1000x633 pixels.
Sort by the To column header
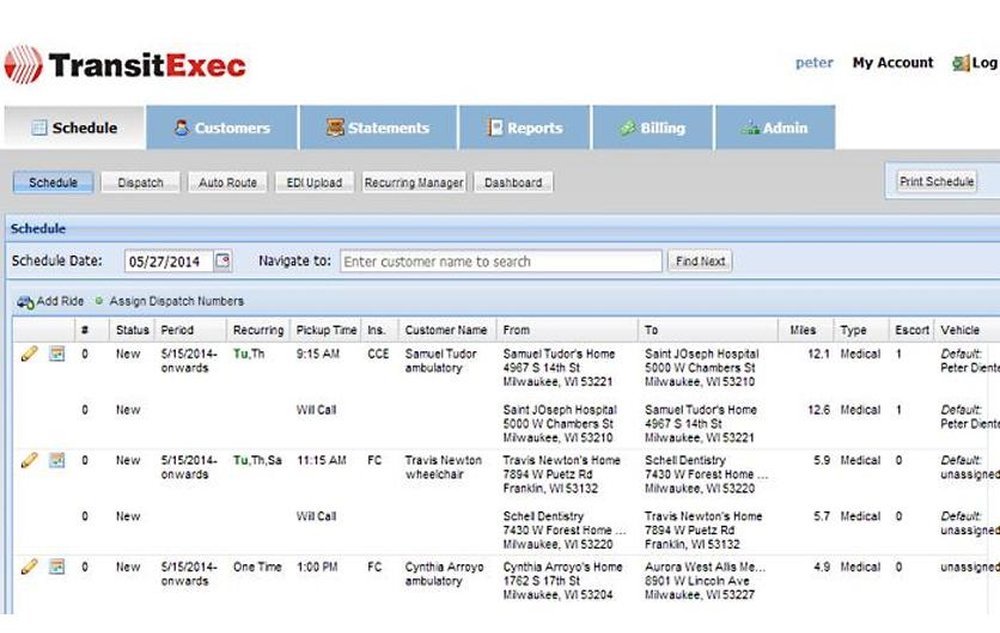[x=708, y=330]
